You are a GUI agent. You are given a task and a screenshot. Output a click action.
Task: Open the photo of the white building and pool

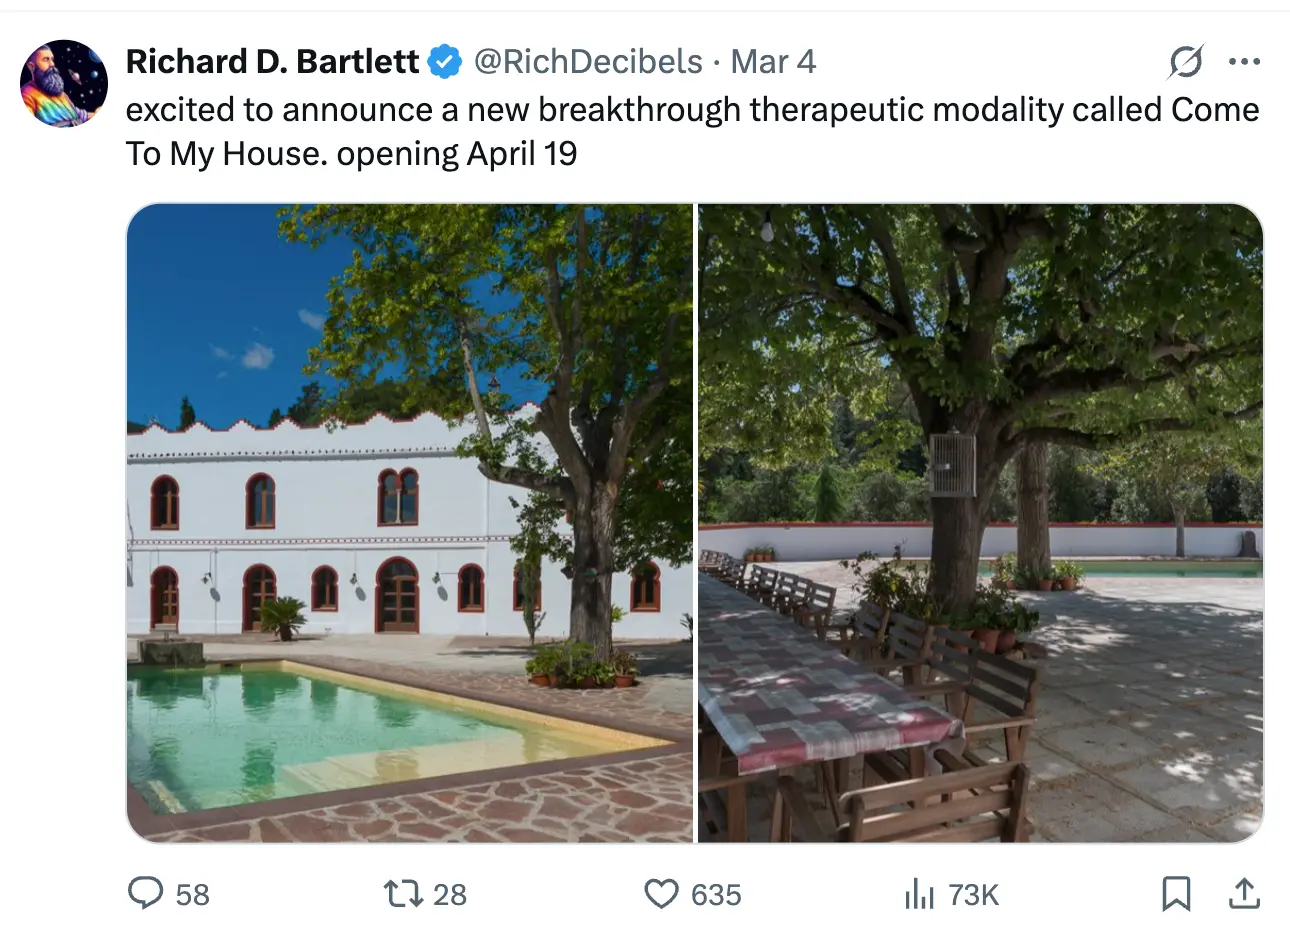(410, 522)
